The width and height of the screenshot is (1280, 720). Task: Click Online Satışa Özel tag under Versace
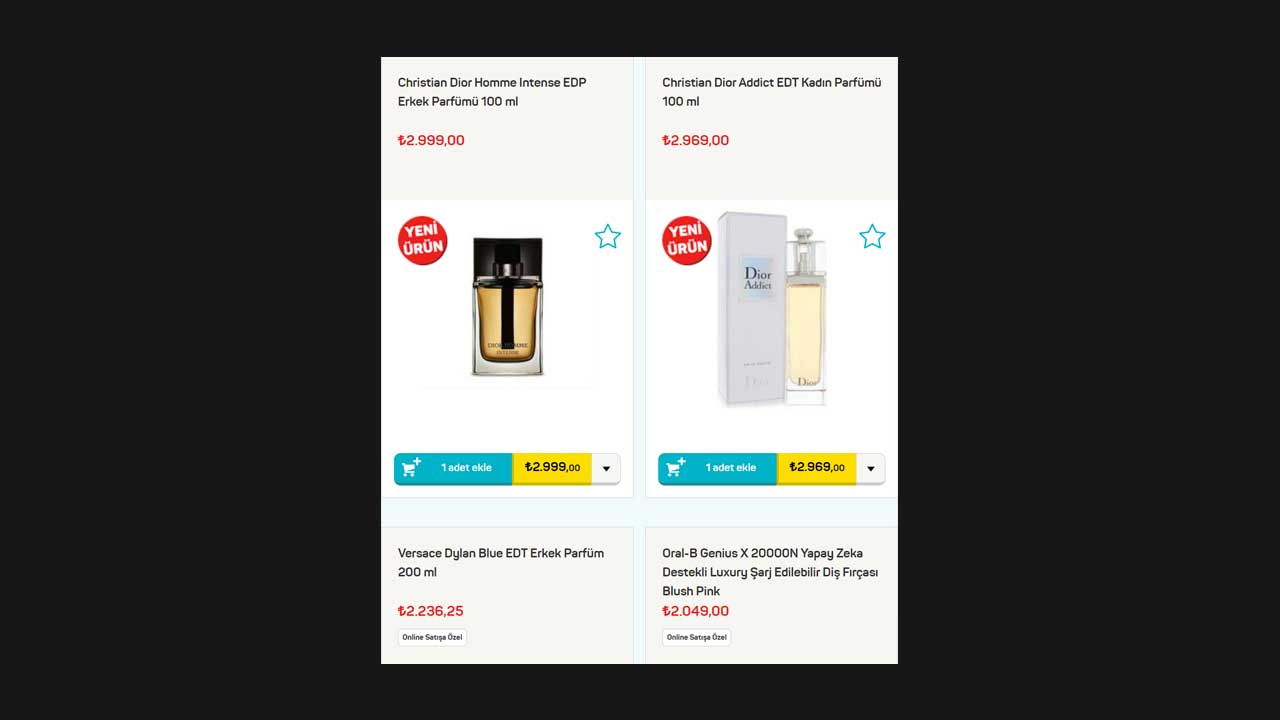tap(432, 637)
